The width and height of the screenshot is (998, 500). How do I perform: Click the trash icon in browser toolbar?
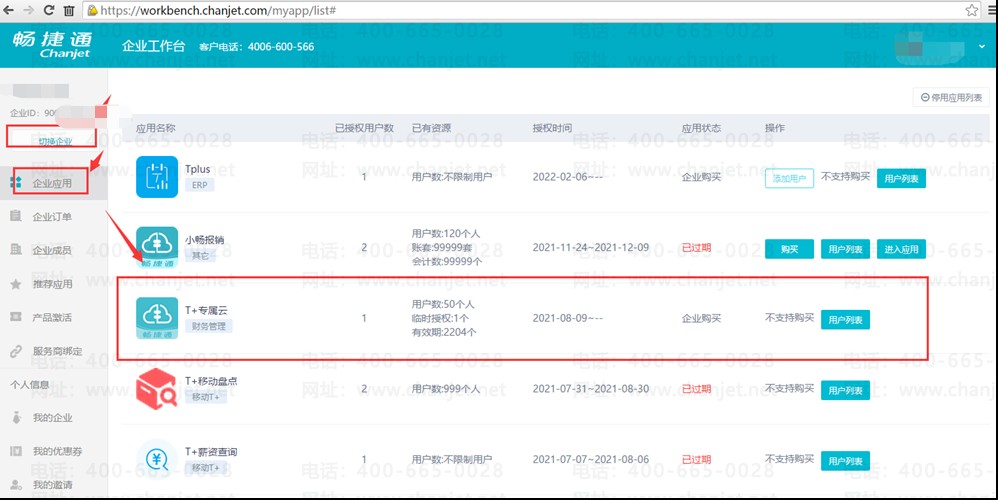pyautogui.click(x=69, y=11)
